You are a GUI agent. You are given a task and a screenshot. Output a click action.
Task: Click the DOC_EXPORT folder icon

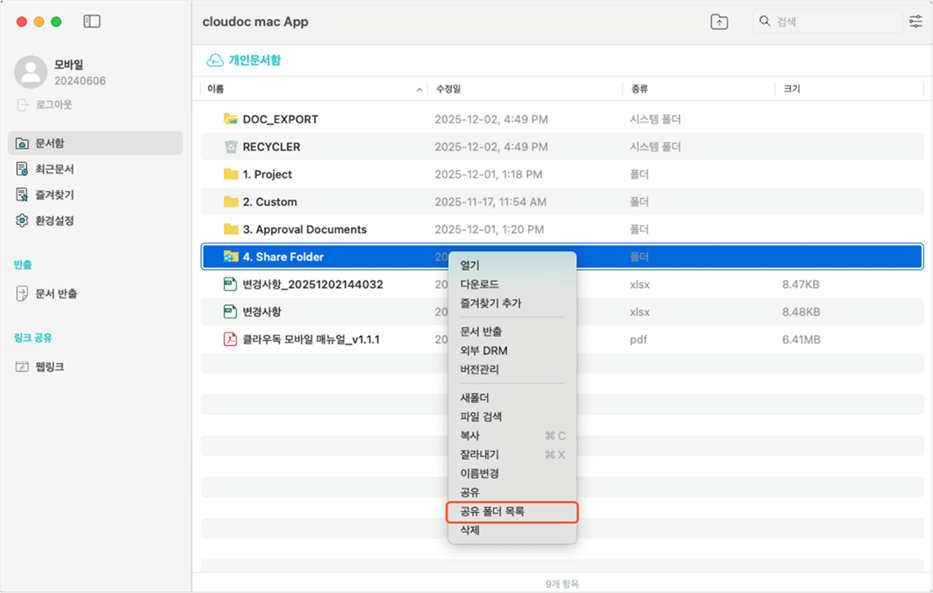(231, 119)
